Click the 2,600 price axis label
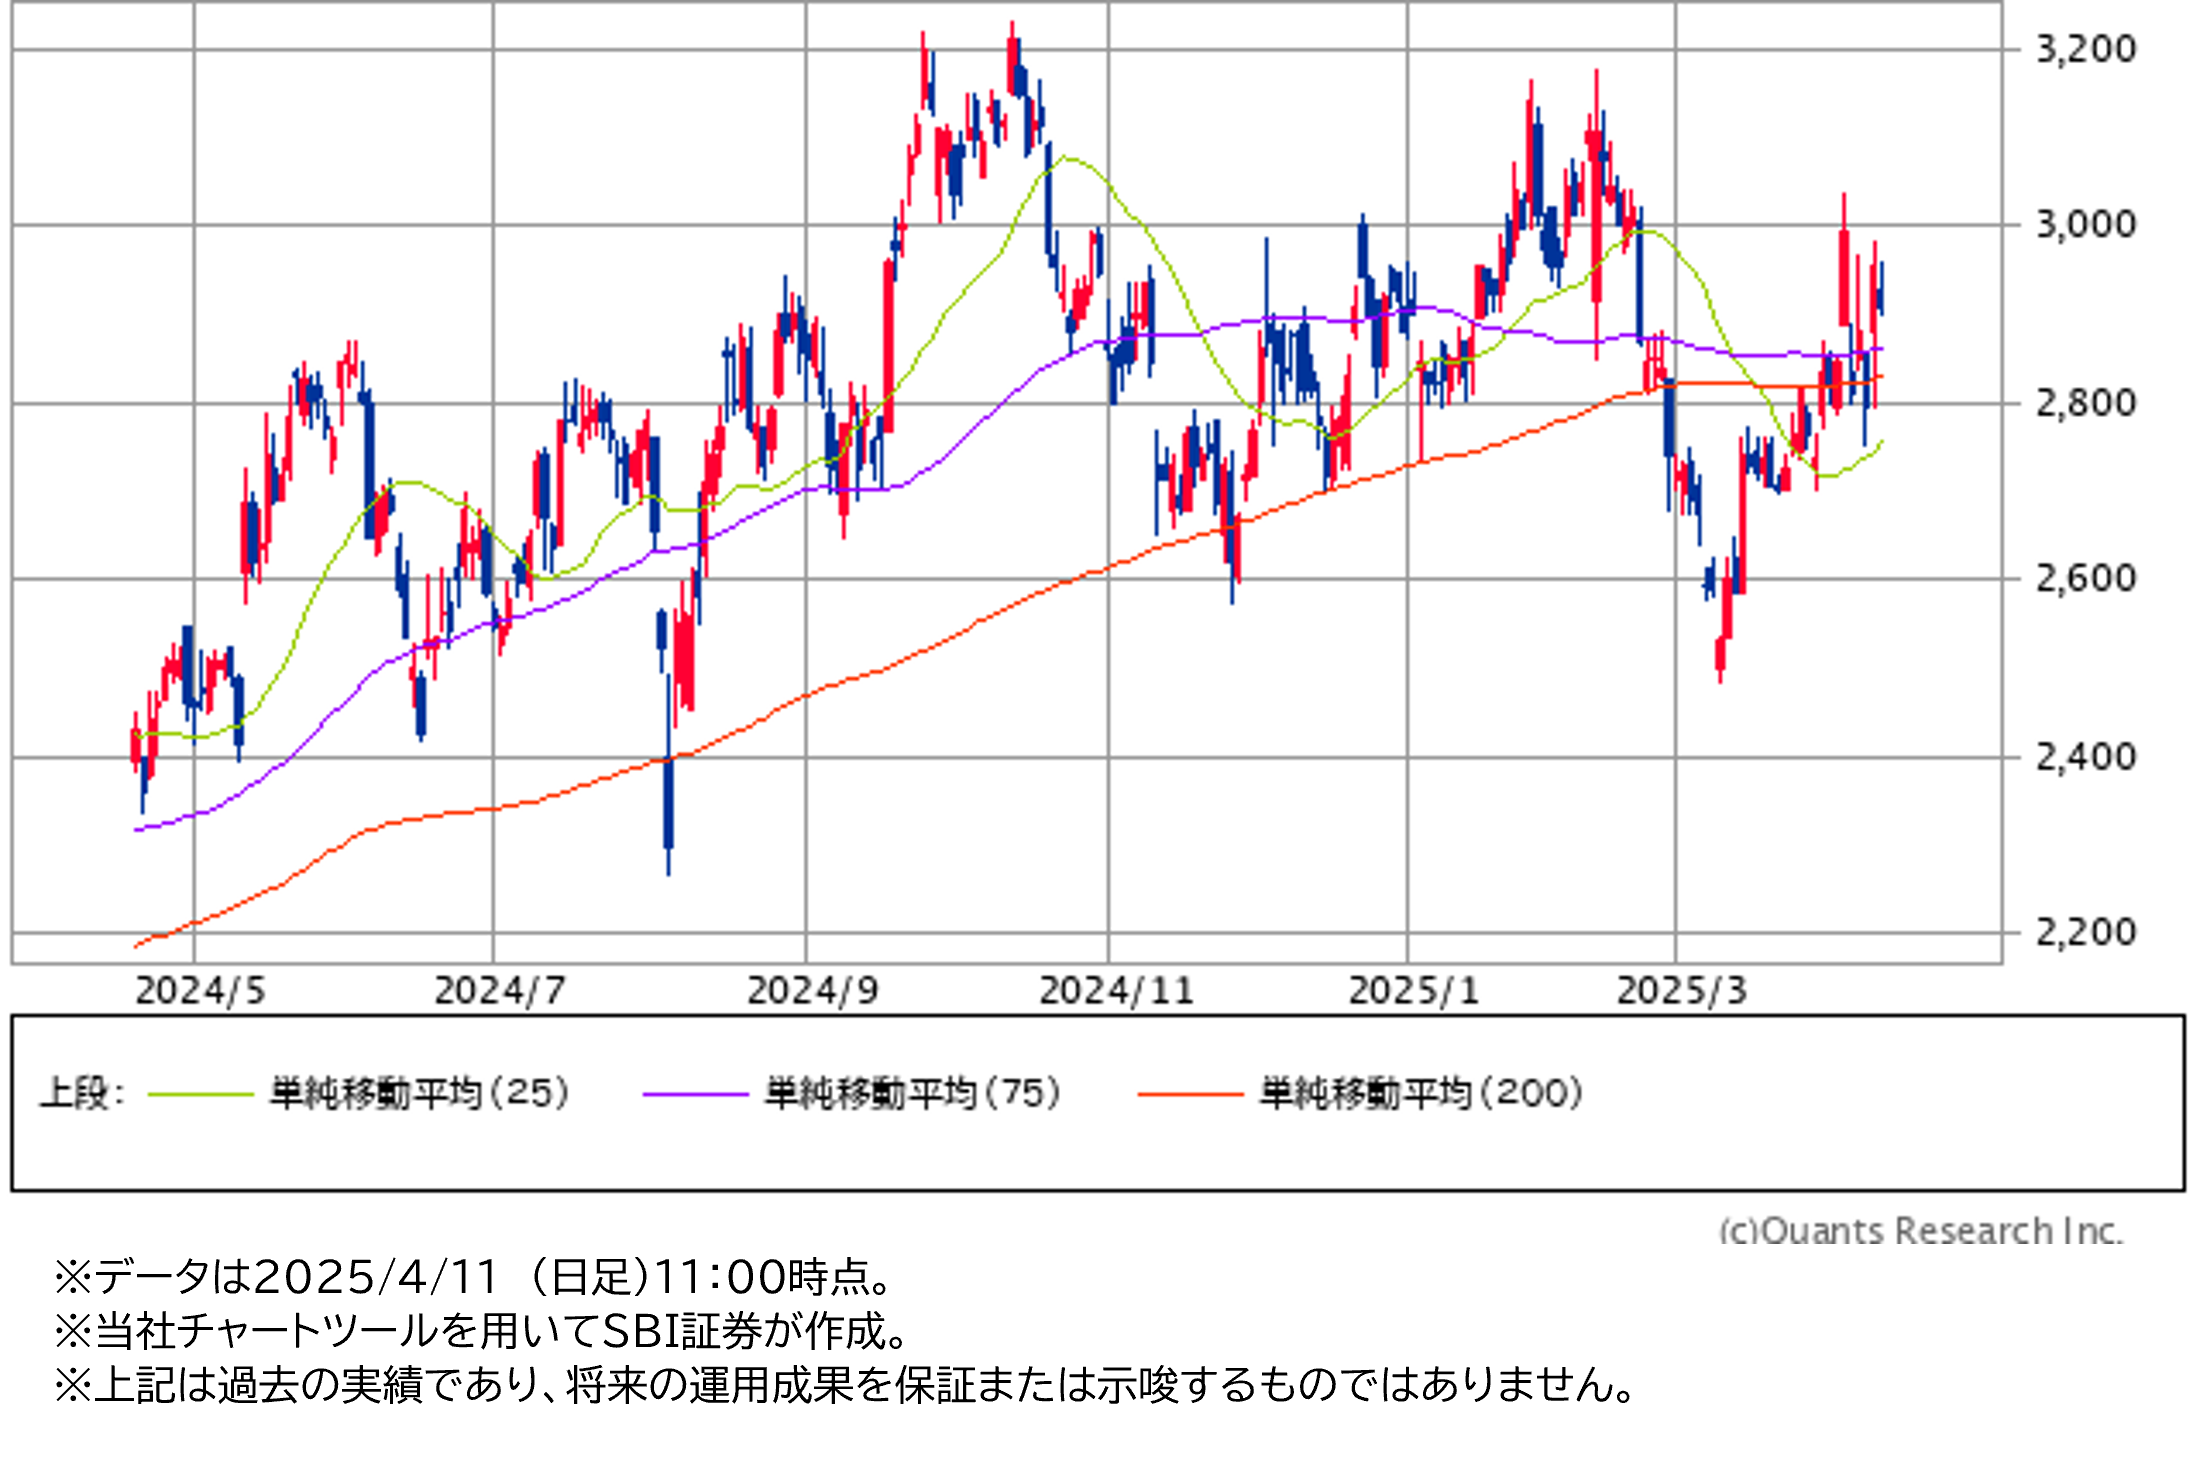The image size is (2193, 1459). click(x=2086, y=578)
